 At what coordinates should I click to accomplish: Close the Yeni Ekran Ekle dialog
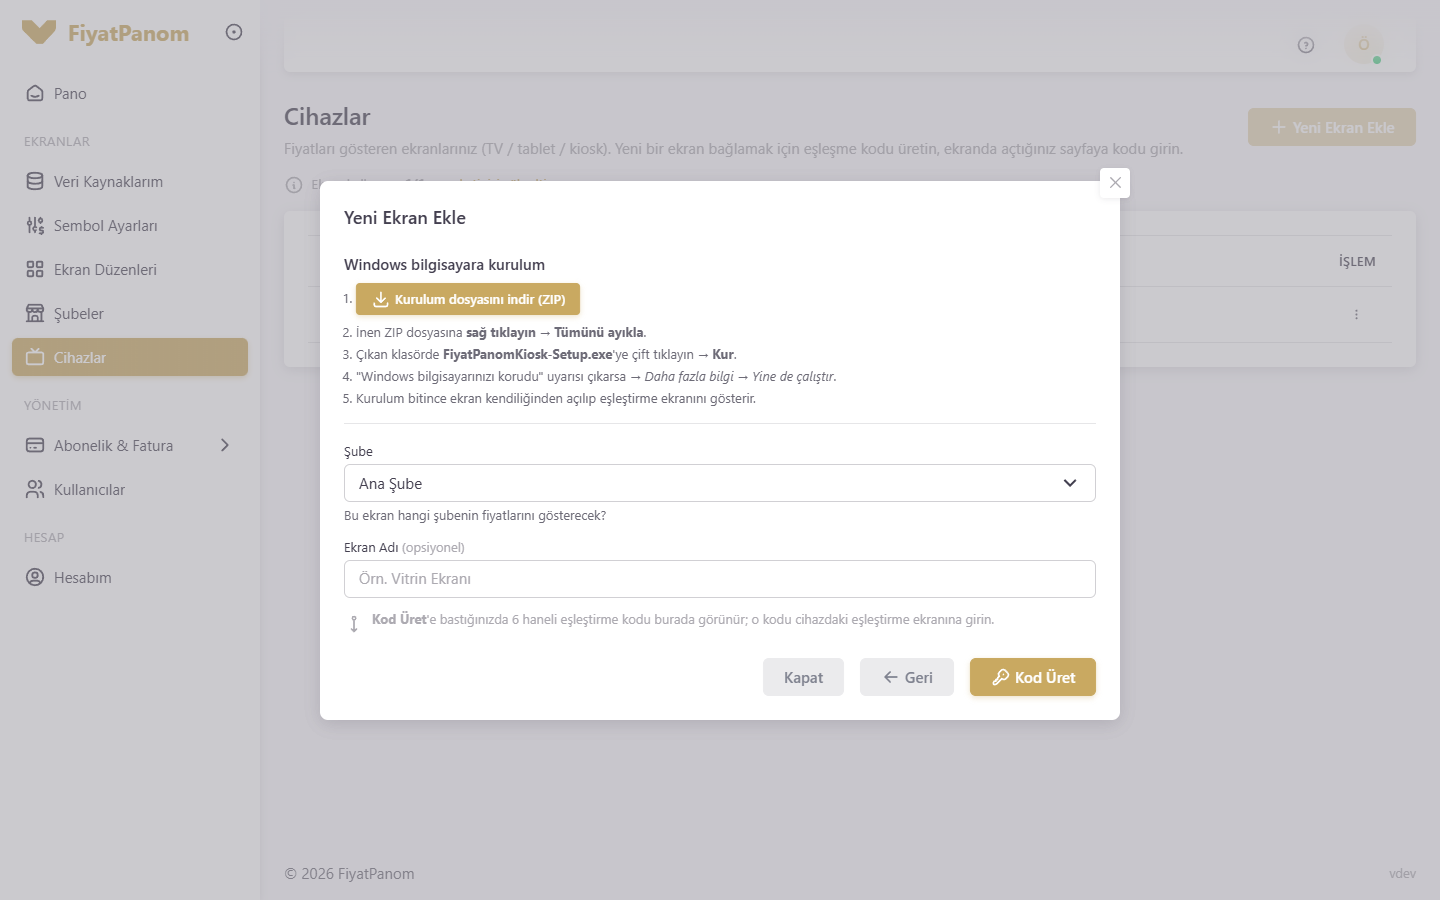pyautogui.click(x=1115, y=183)
